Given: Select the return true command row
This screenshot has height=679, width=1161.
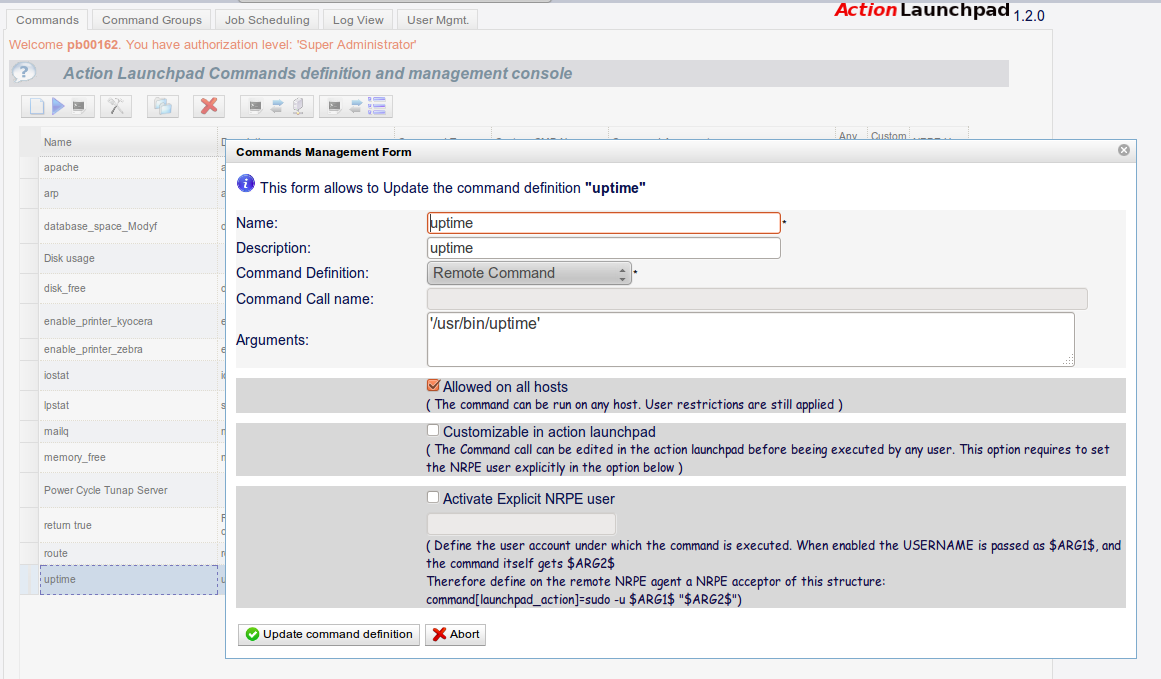Looking at the screenshot, I should pos(129,525).
